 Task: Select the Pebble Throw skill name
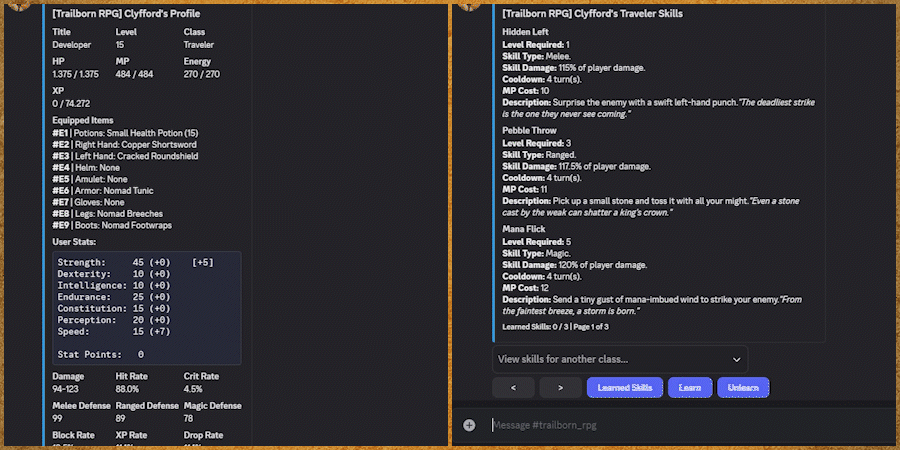531,130
